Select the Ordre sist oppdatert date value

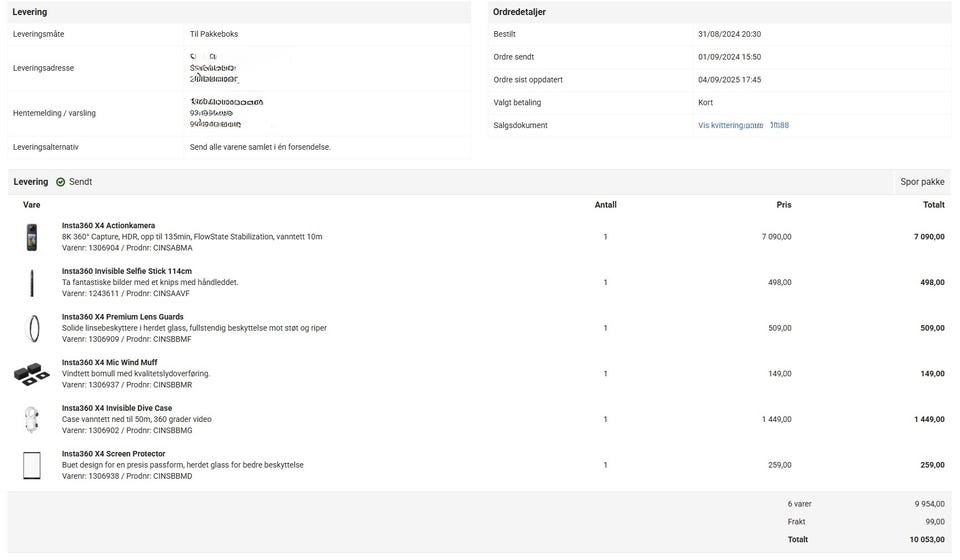(x=729, y=80)
